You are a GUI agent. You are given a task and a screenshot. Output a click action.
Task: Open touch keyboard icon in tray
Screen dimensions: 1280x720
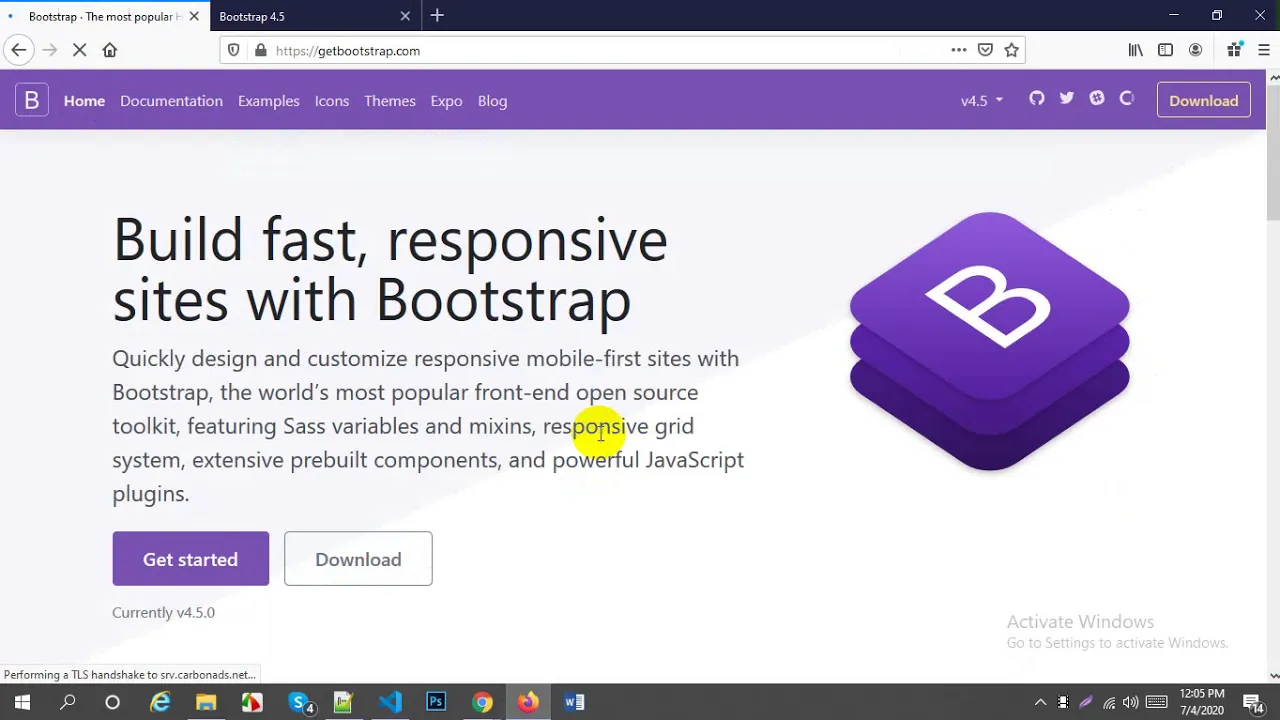1157,702
